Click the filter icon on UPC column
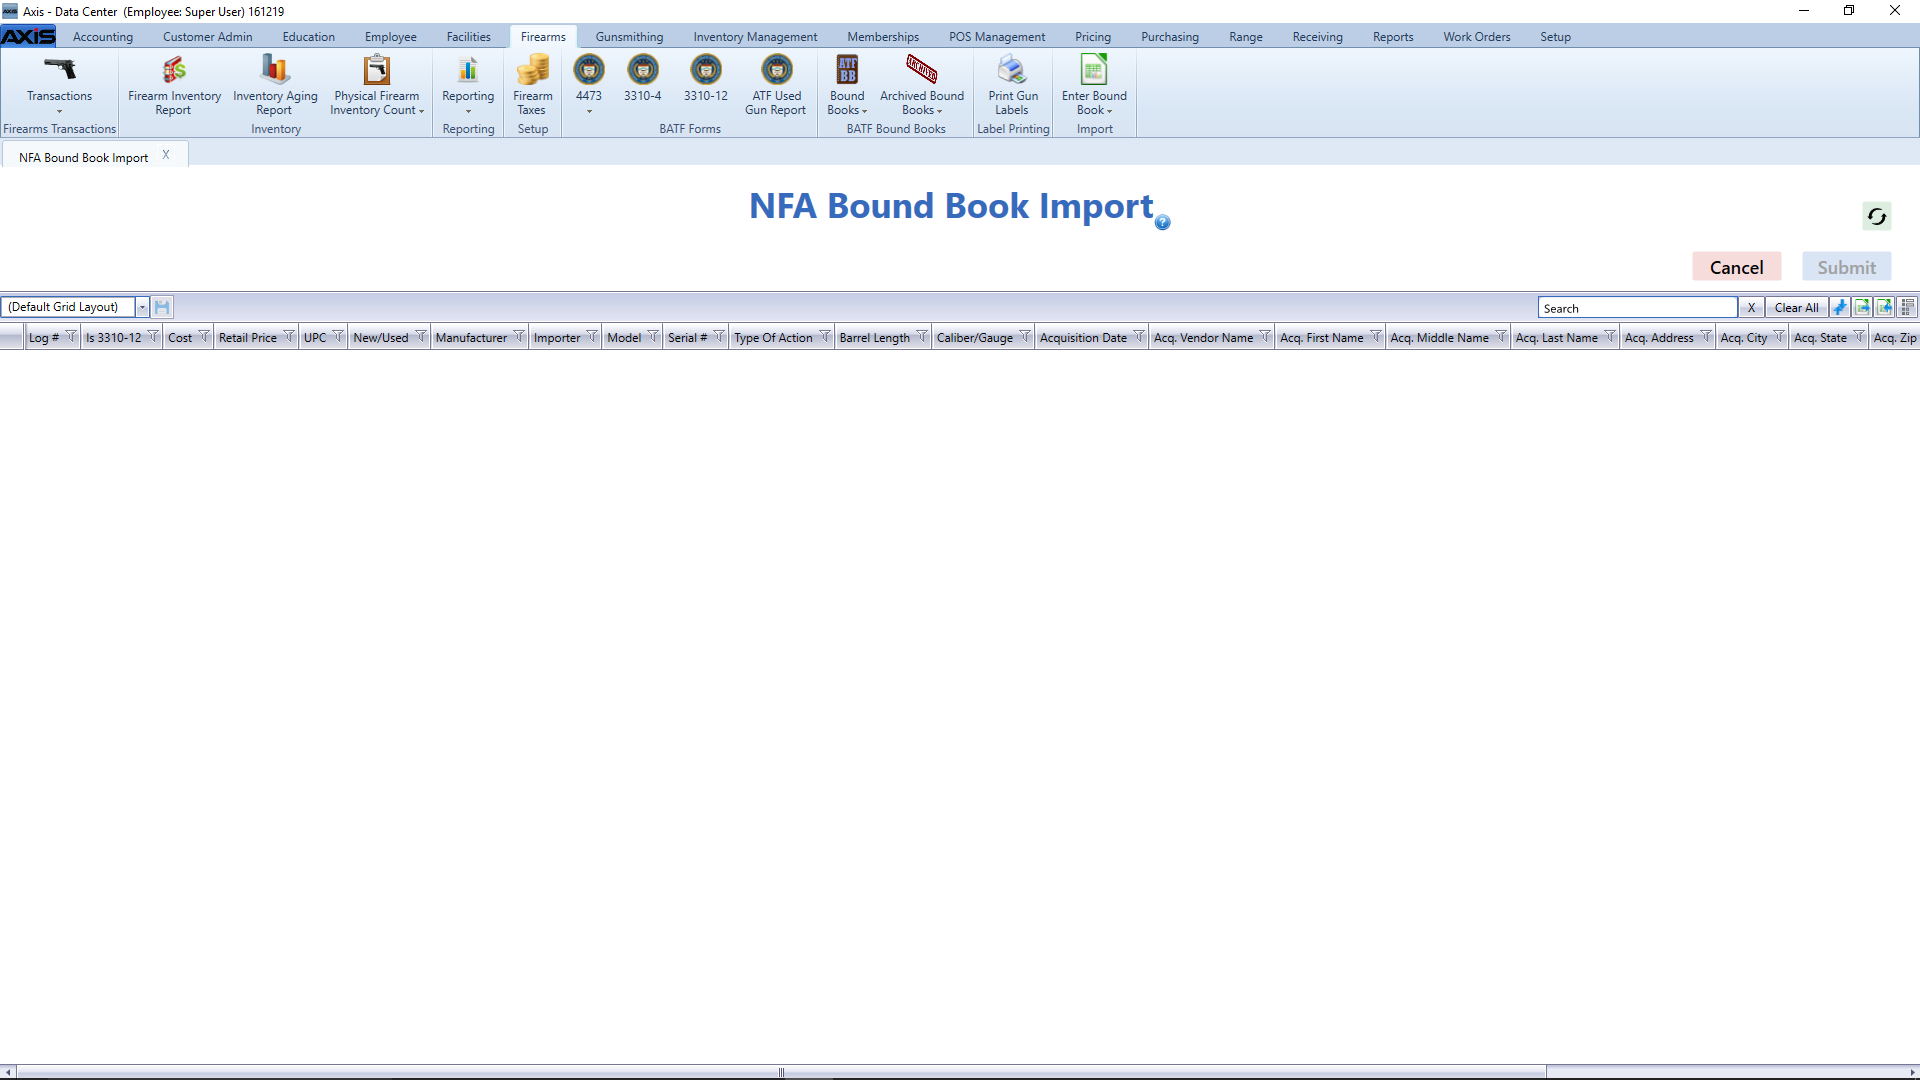 coord(338,337)
